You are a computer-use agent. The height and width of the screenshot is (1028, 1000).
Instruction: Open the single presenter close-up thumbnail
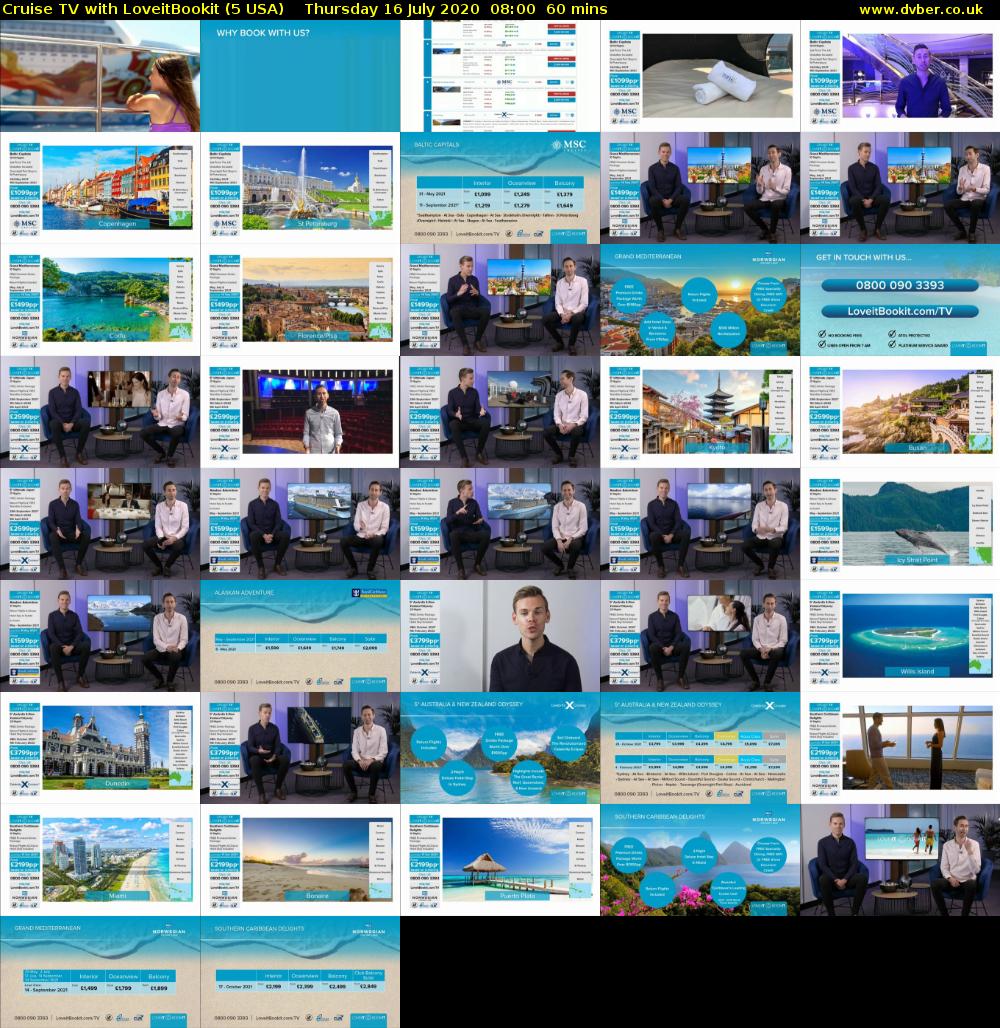[x=500, y=636]
